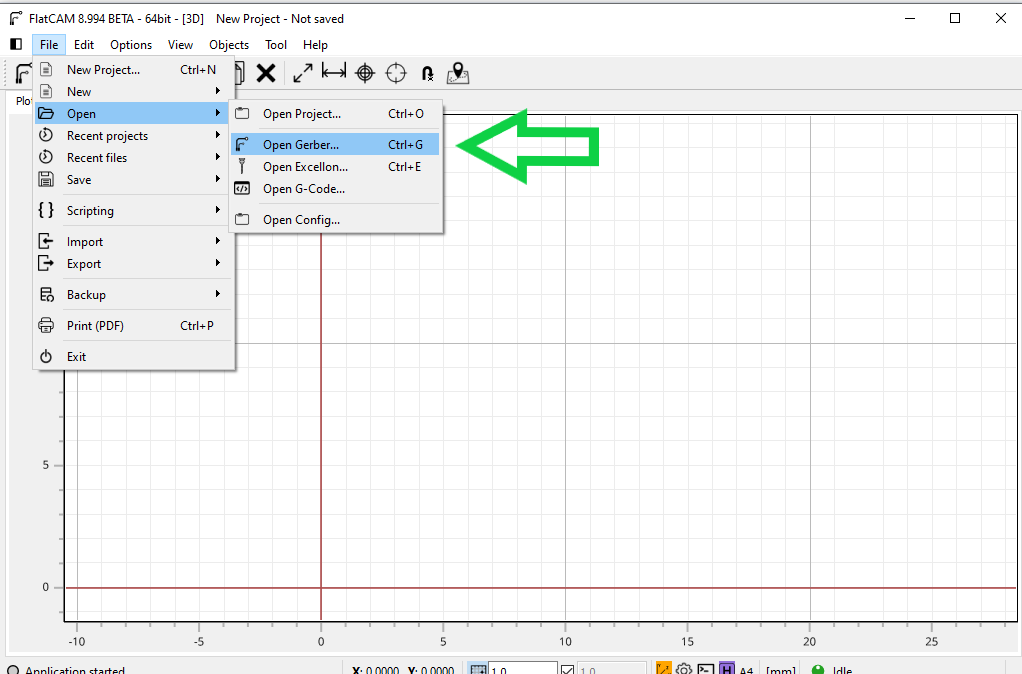Screen dimensions: 1022x674
Task: Click the [mm] units label in the status bar
Action: point(781,669)
